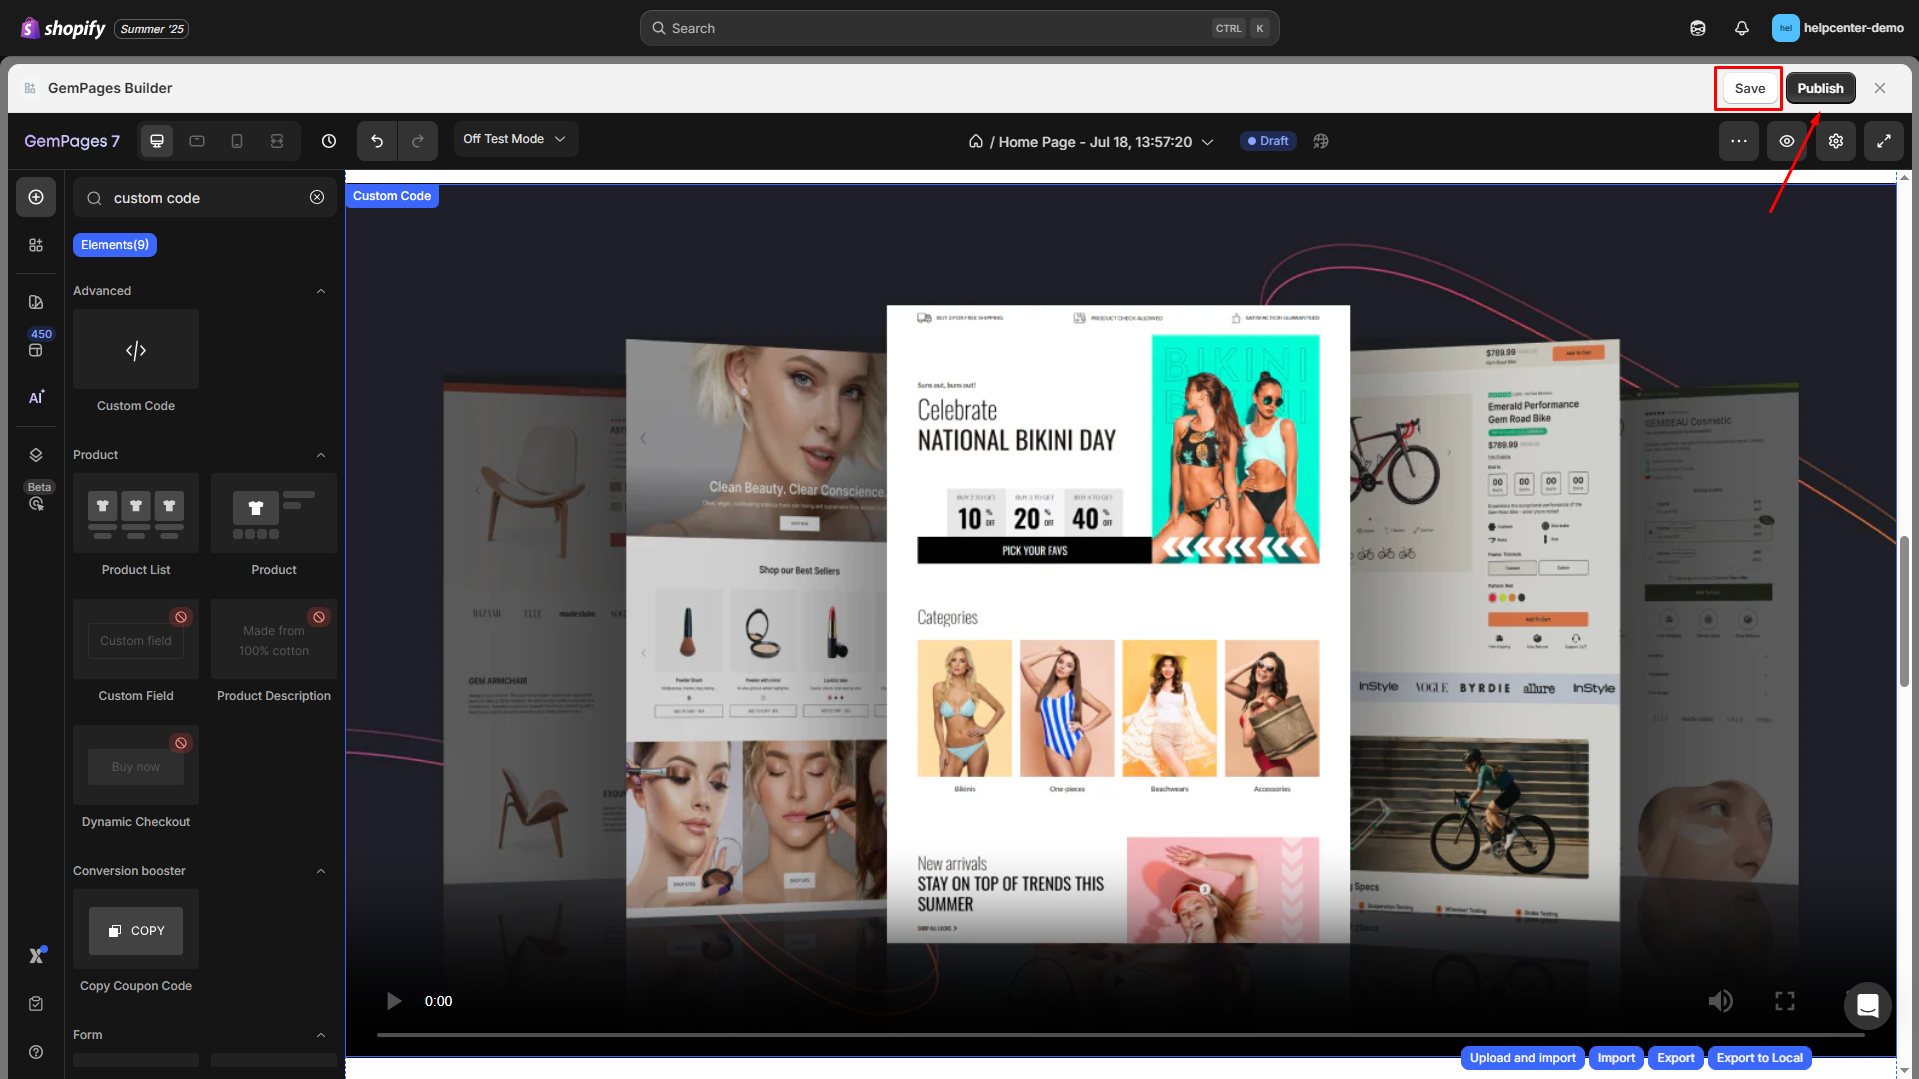Screen dimensions: 1919x1079
Task: Open the live chat support bubble
Action: (x=1867, y=1006)
